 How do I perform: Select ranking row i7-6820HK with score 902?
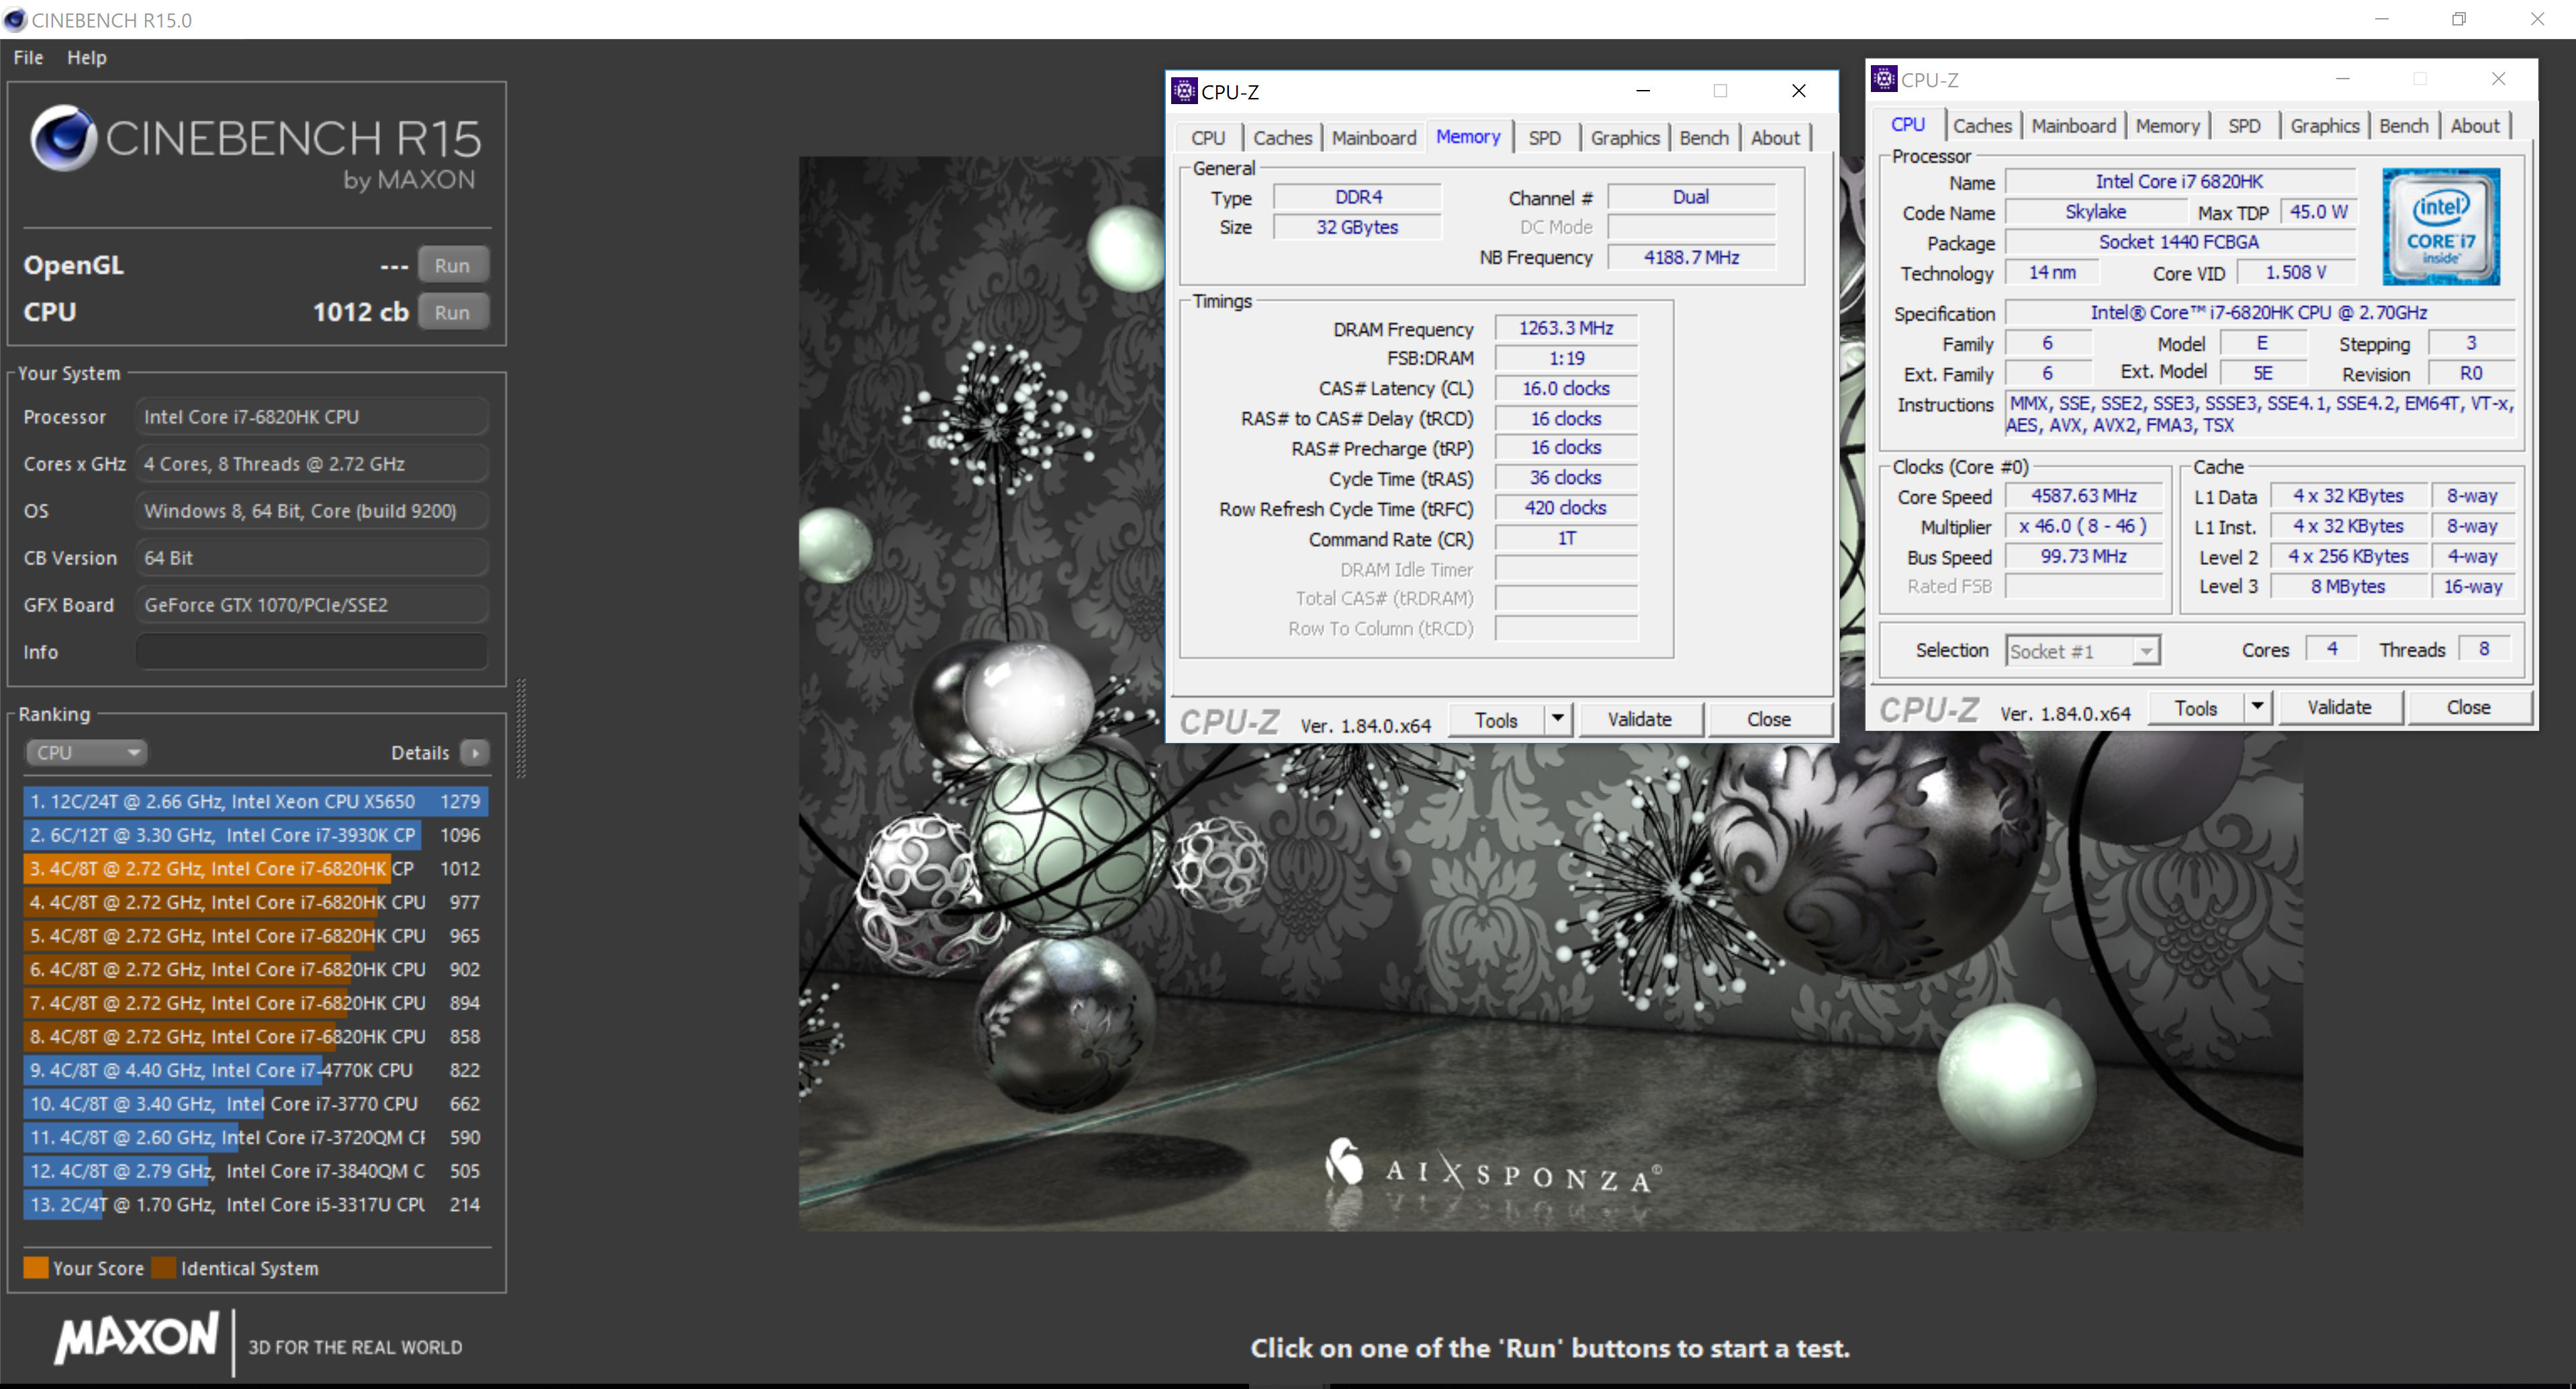click(256, 969)
